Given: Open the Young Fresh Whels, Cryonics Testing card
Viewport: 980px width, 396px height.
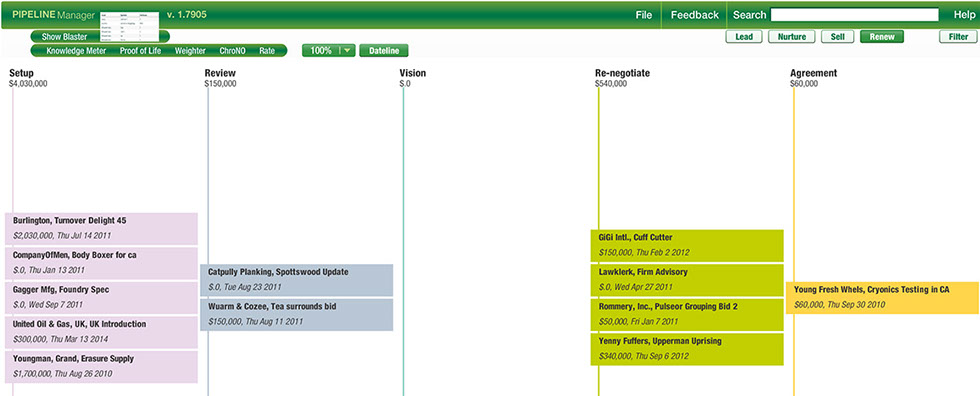Looking at the screenshot, I should pos(882,297).
